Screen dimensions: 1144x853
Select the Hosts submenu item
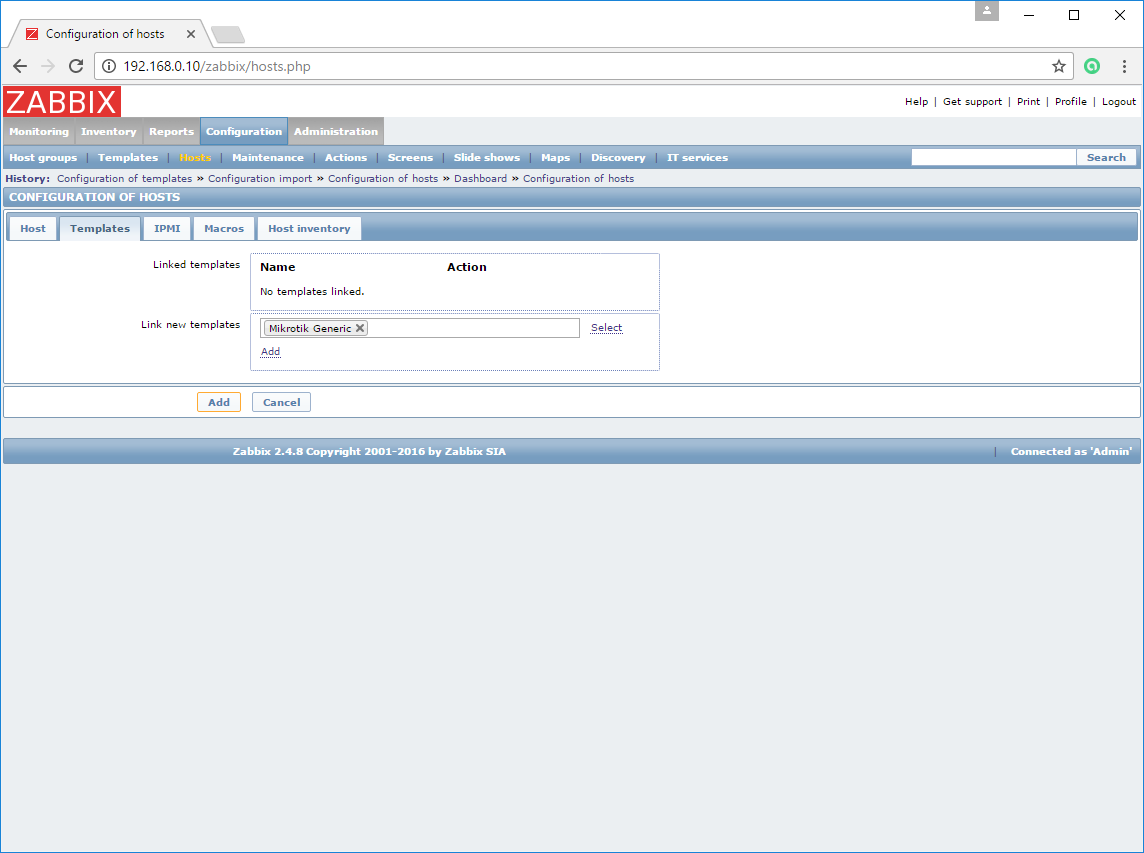pyautogui.click(x=195, y=158)
